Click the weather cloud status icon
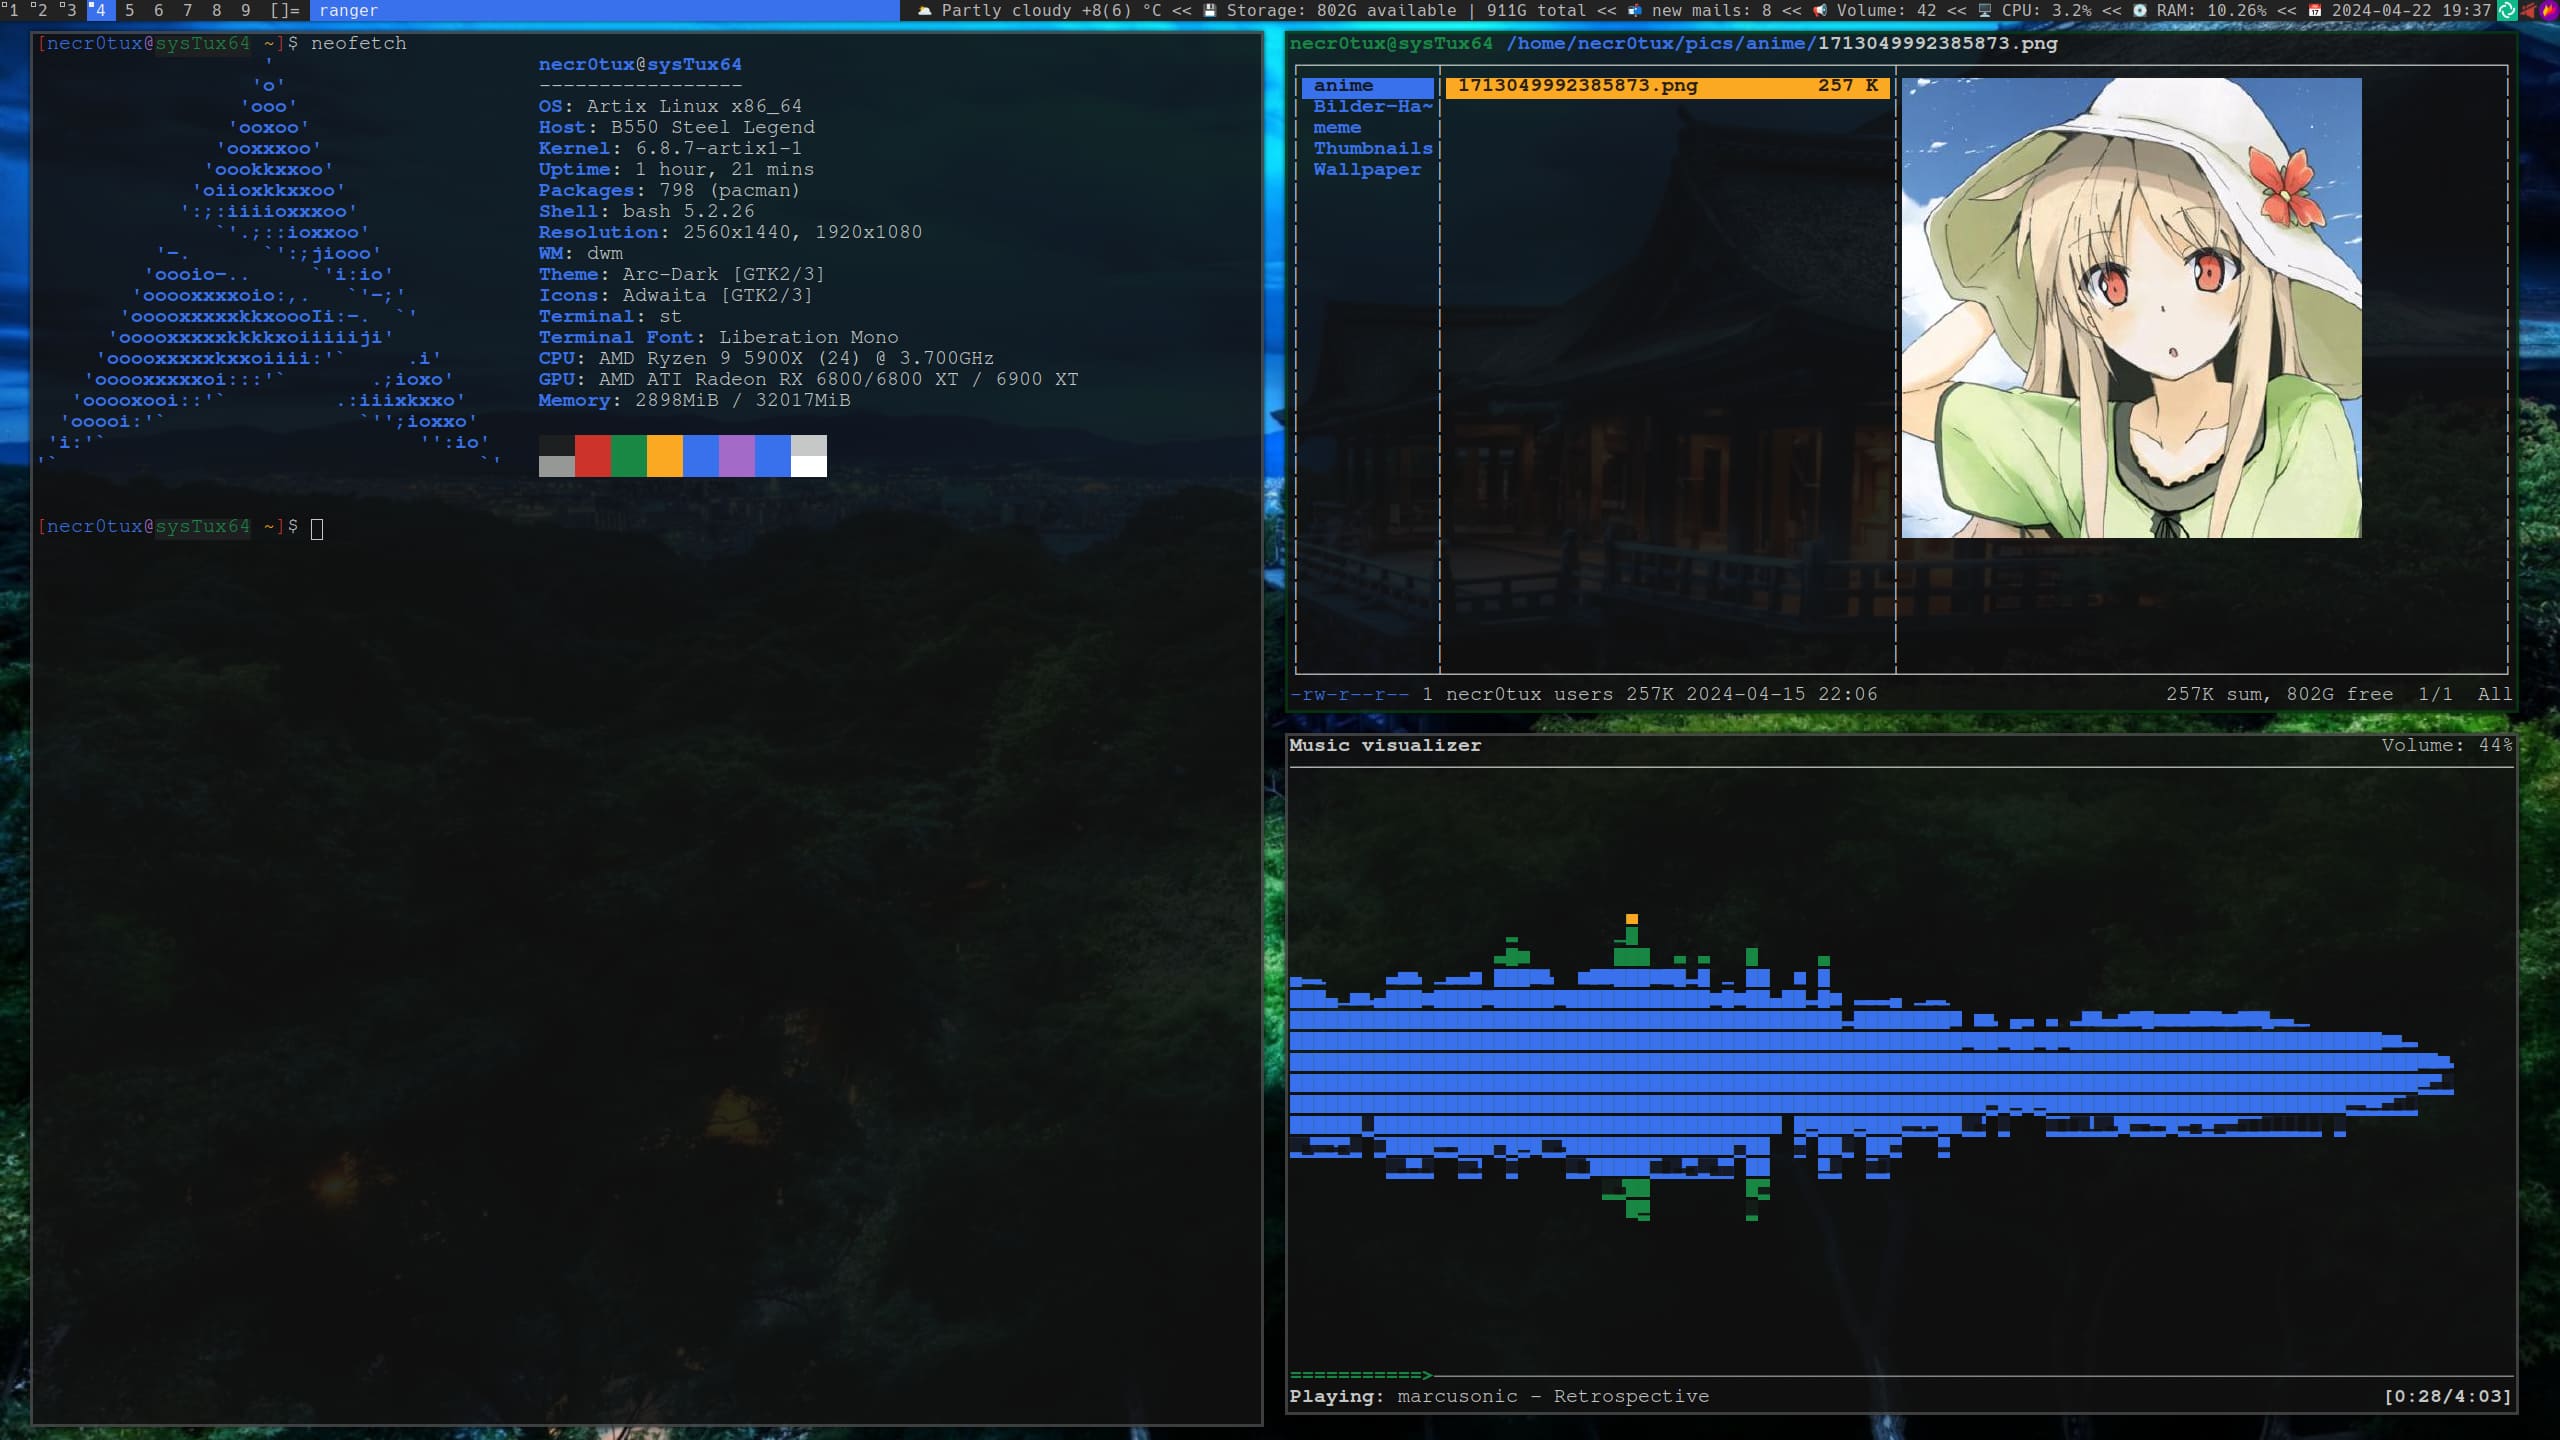Viewport: 2560px width, 1440px height. click(925, 11)
